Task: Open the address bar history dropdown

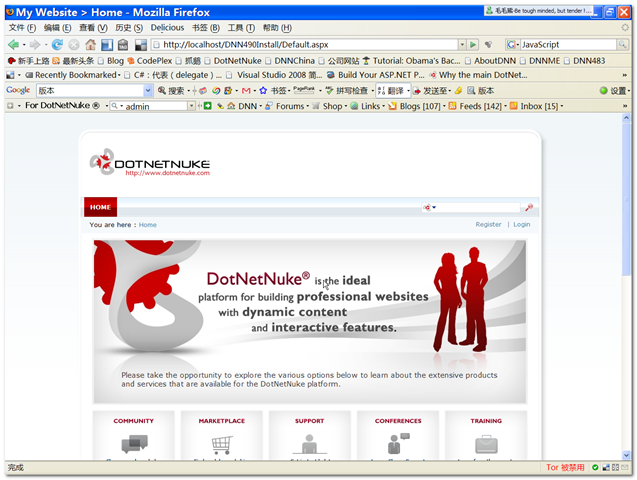Action: [462, 44]
